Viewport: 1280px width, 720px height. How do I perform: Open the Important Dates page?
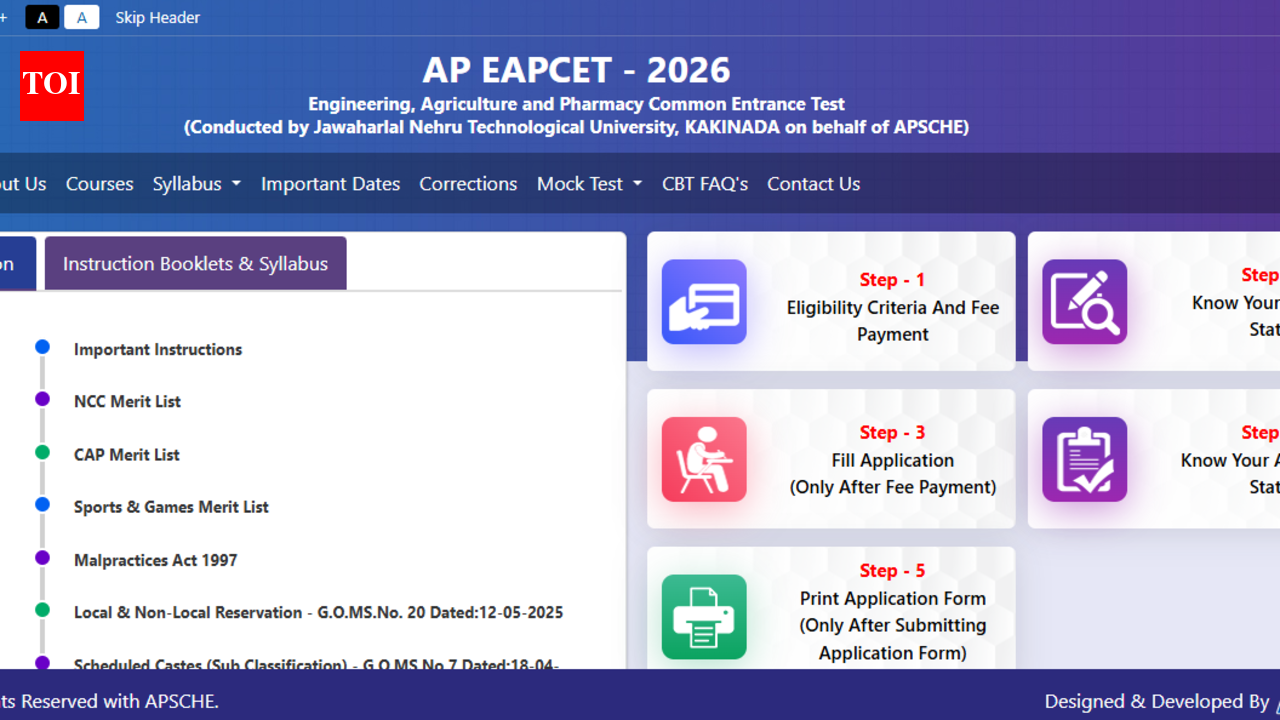point(330,183)
